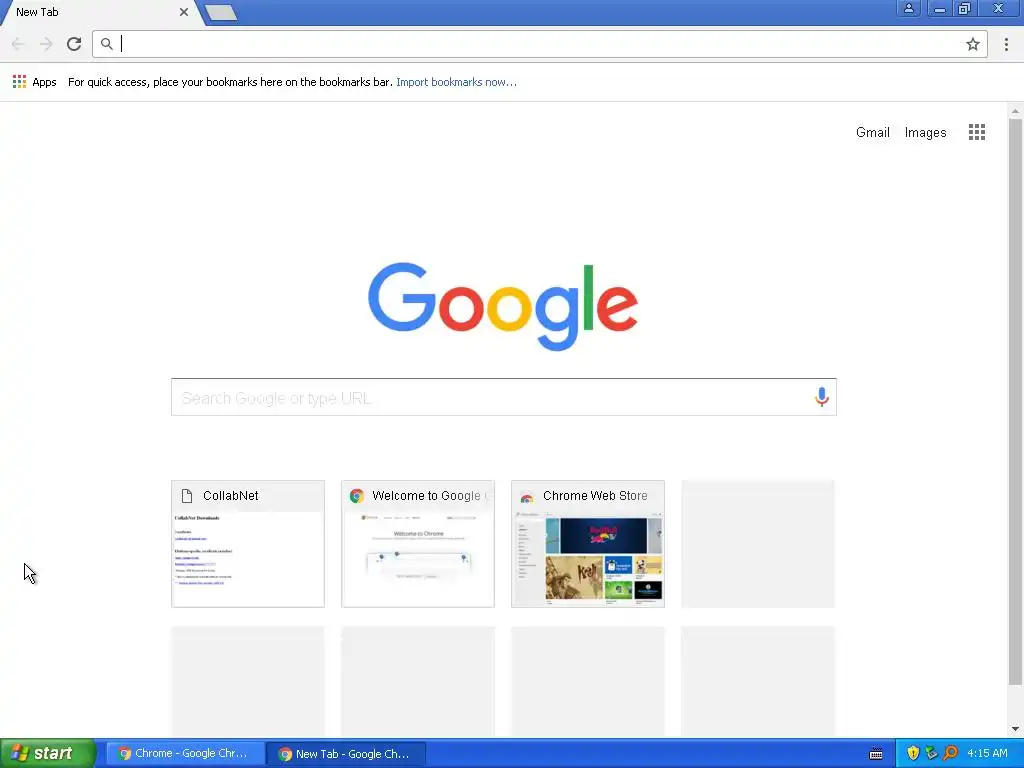Click the forward navigation arrow

click(x=46, y=44)
